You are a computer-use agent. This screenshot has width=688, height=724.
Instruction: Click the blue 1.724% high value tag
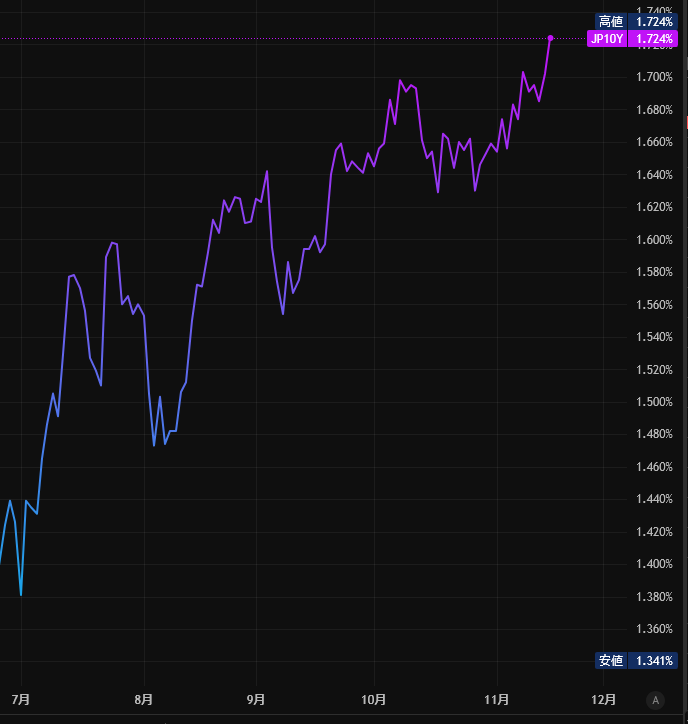654,21
